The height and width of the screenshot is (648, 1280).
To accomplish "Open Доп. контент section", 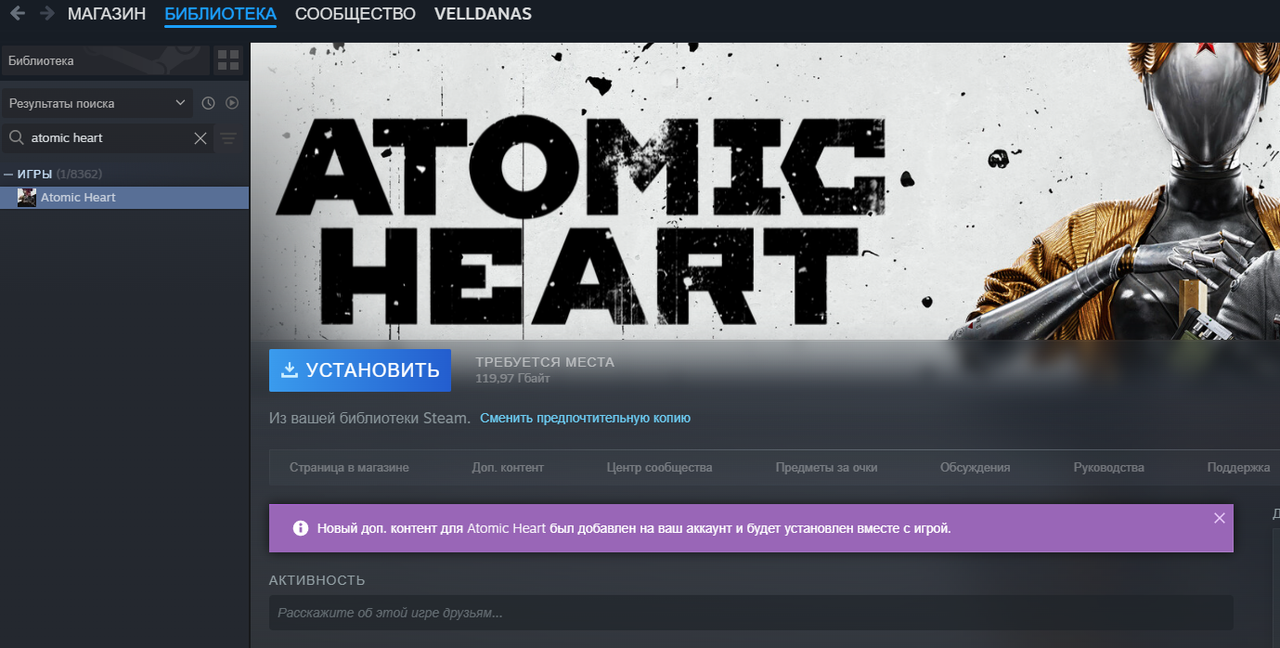I will click(x=508, y=467).
